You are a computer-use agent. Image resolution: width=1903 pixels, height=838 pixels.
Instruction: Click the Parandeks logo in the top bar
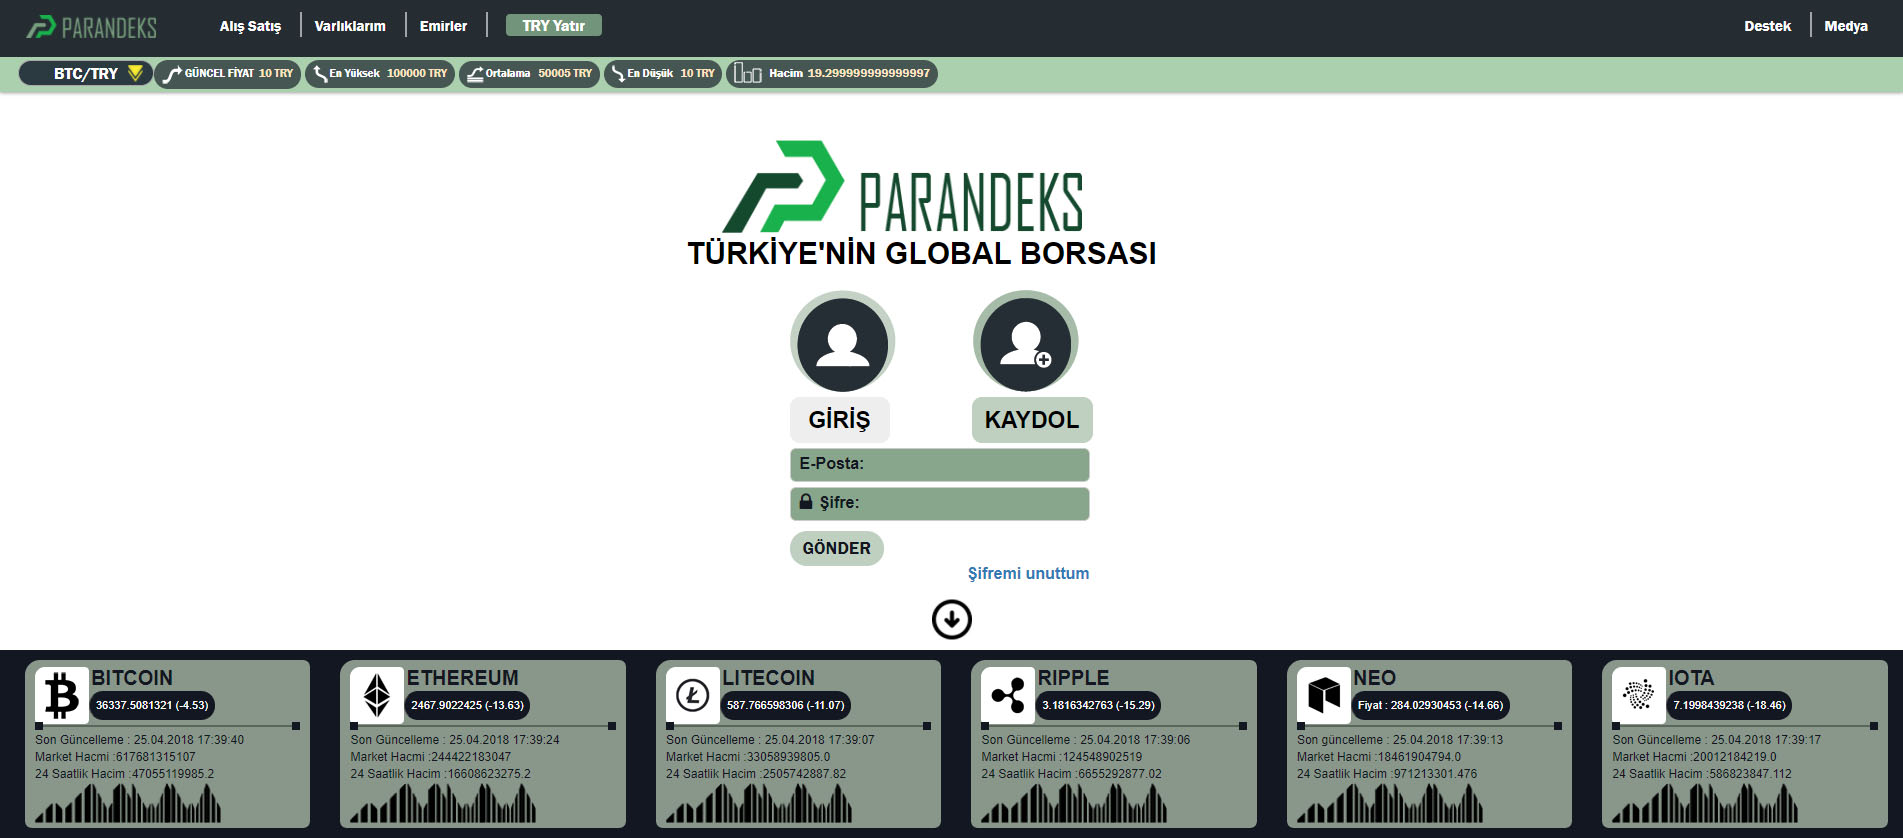pos(91,27)
